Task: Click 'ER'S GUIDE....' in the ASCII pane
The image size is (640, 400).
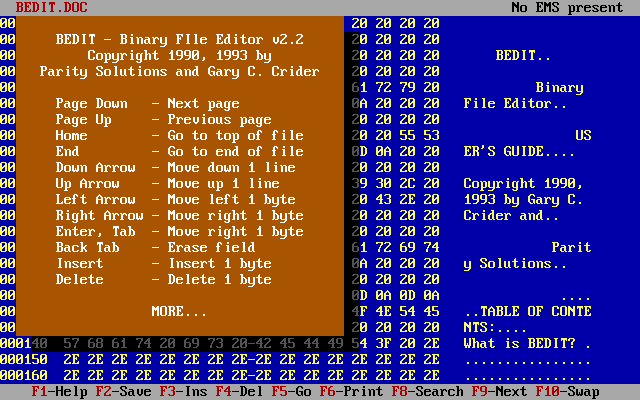Action: pos(520,151)
